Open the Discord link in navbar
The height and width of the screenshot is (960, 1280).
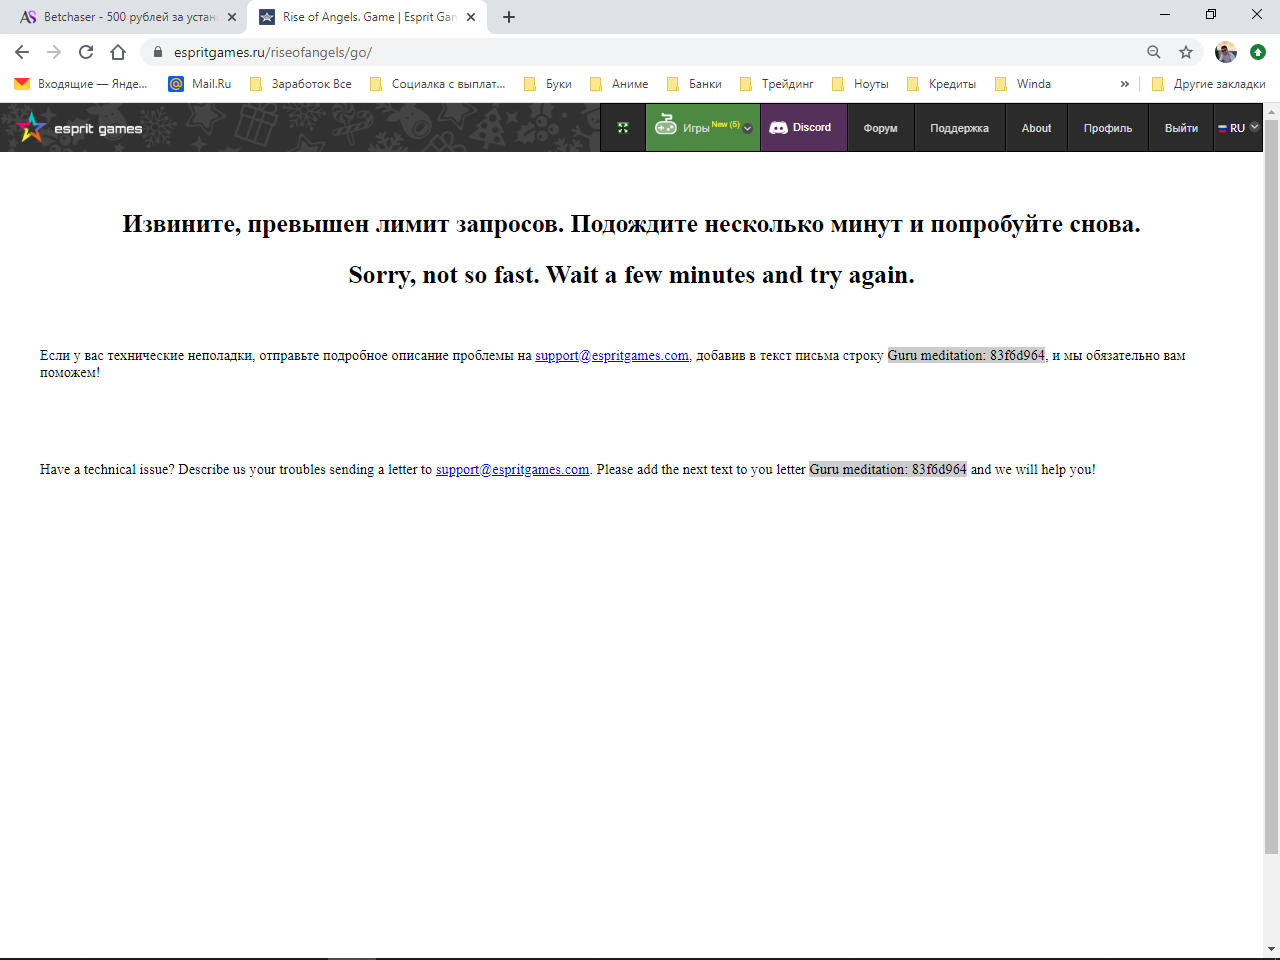pos(803,128)
